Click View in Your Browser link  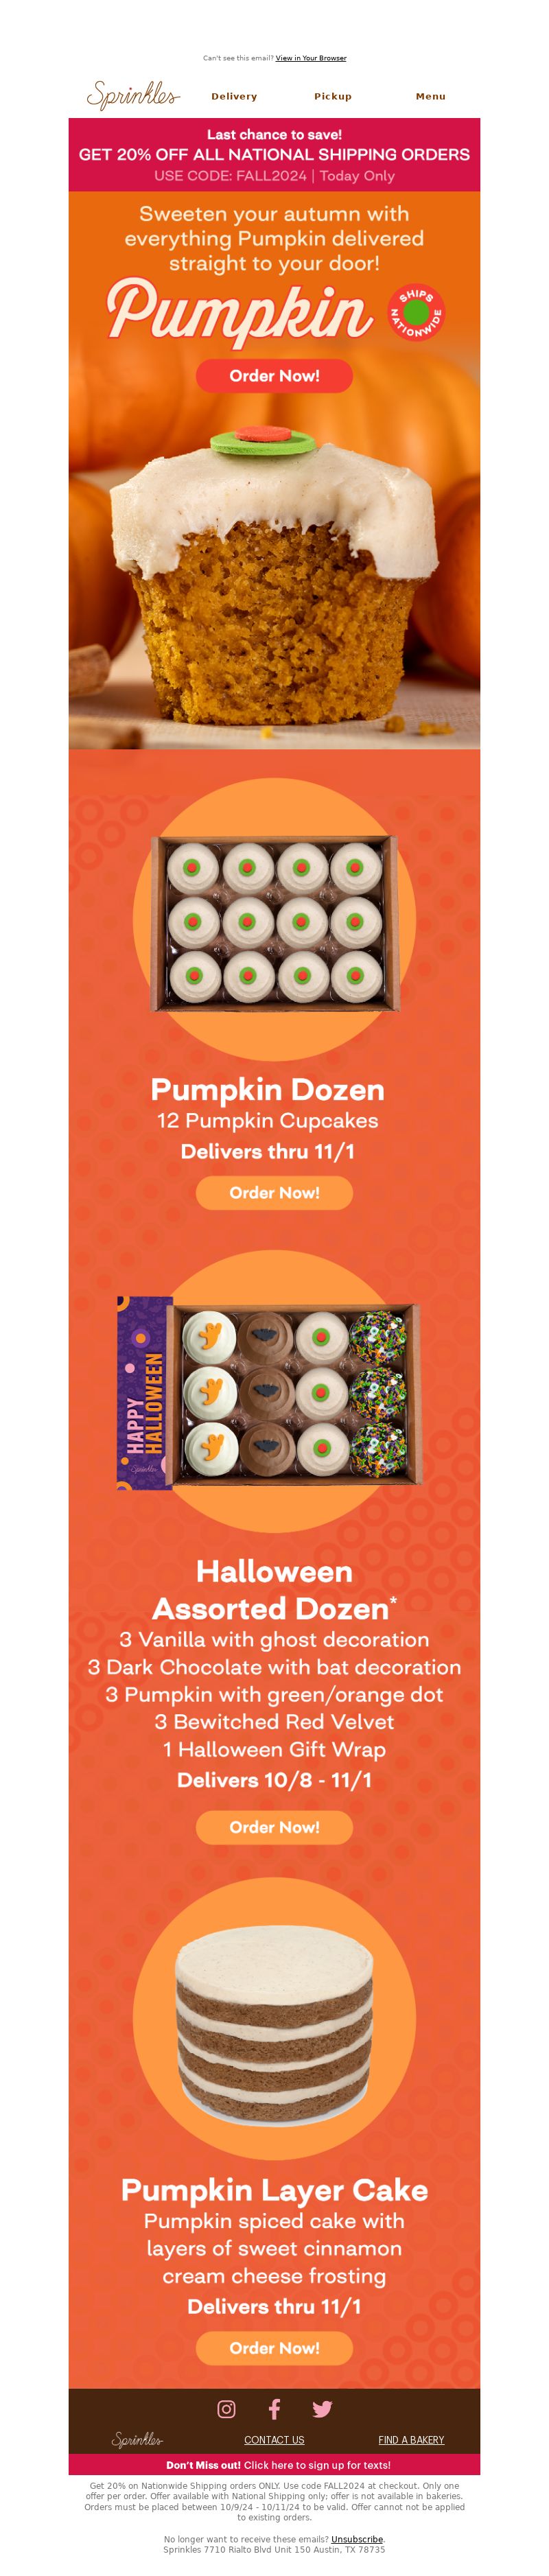coord(311,58)
